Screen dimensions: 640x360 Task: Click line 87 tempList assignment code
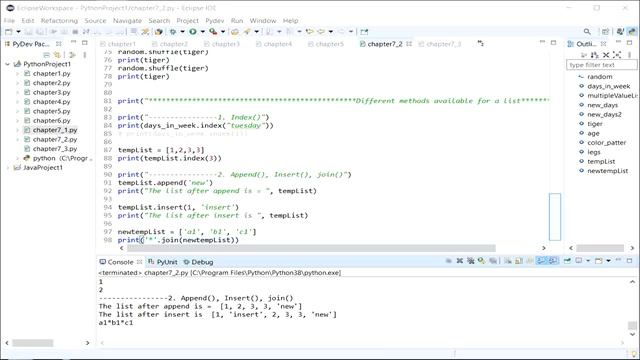pyautogui.click(x=161, y=150)
